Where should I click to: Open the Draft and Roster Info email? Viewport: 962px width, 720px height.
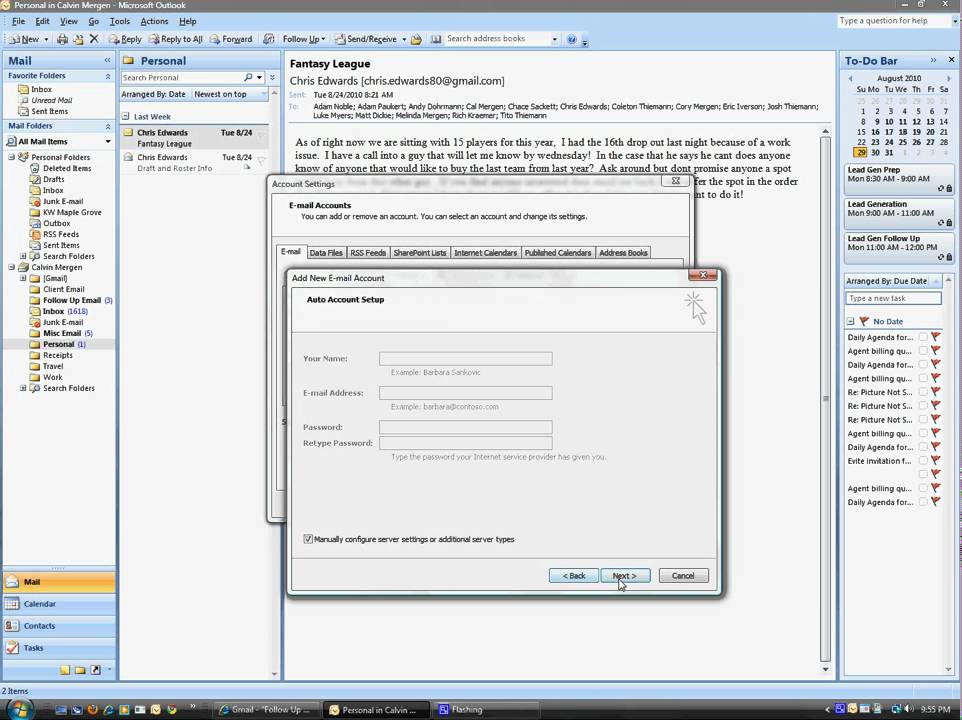pos(193,163)
